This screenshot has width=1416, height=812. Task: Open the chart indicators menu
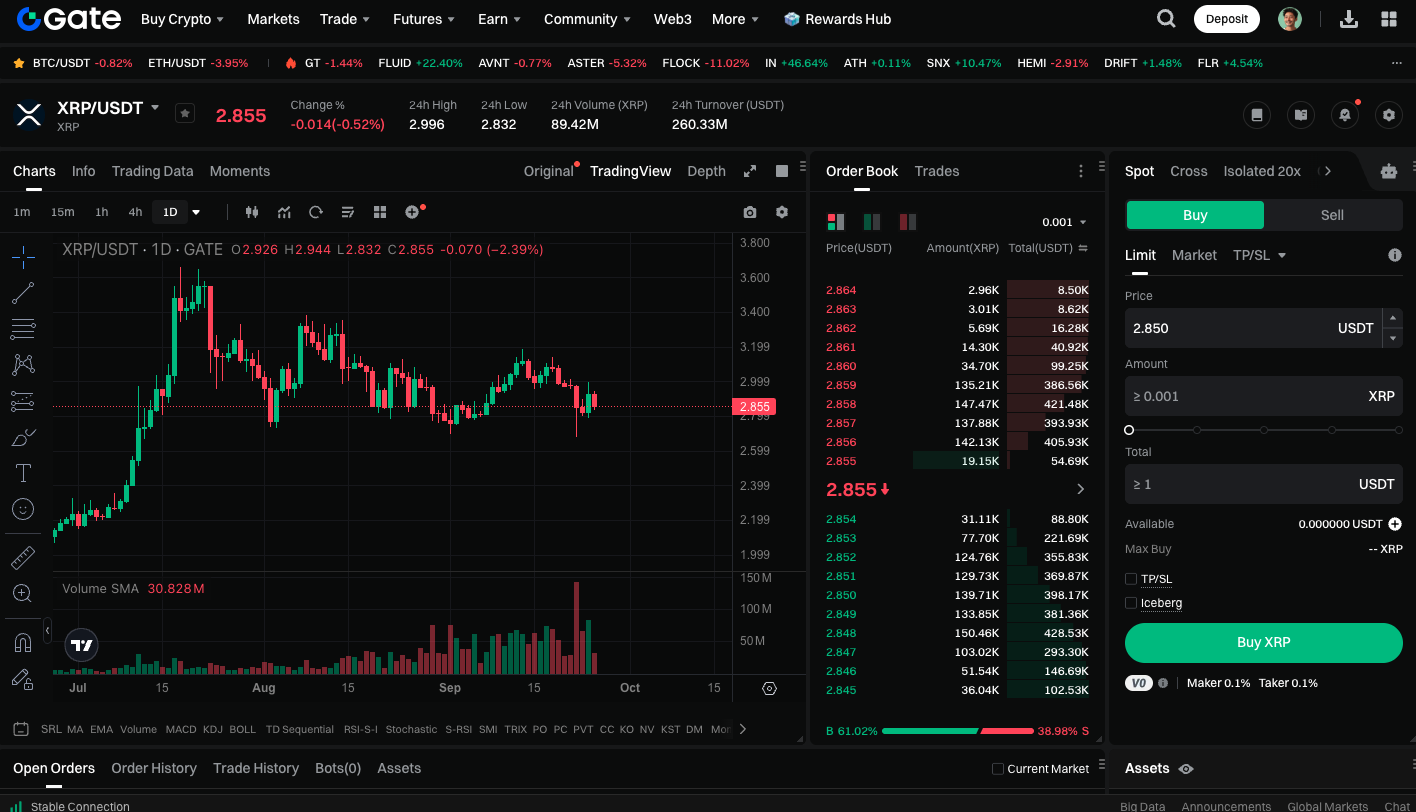284,212
